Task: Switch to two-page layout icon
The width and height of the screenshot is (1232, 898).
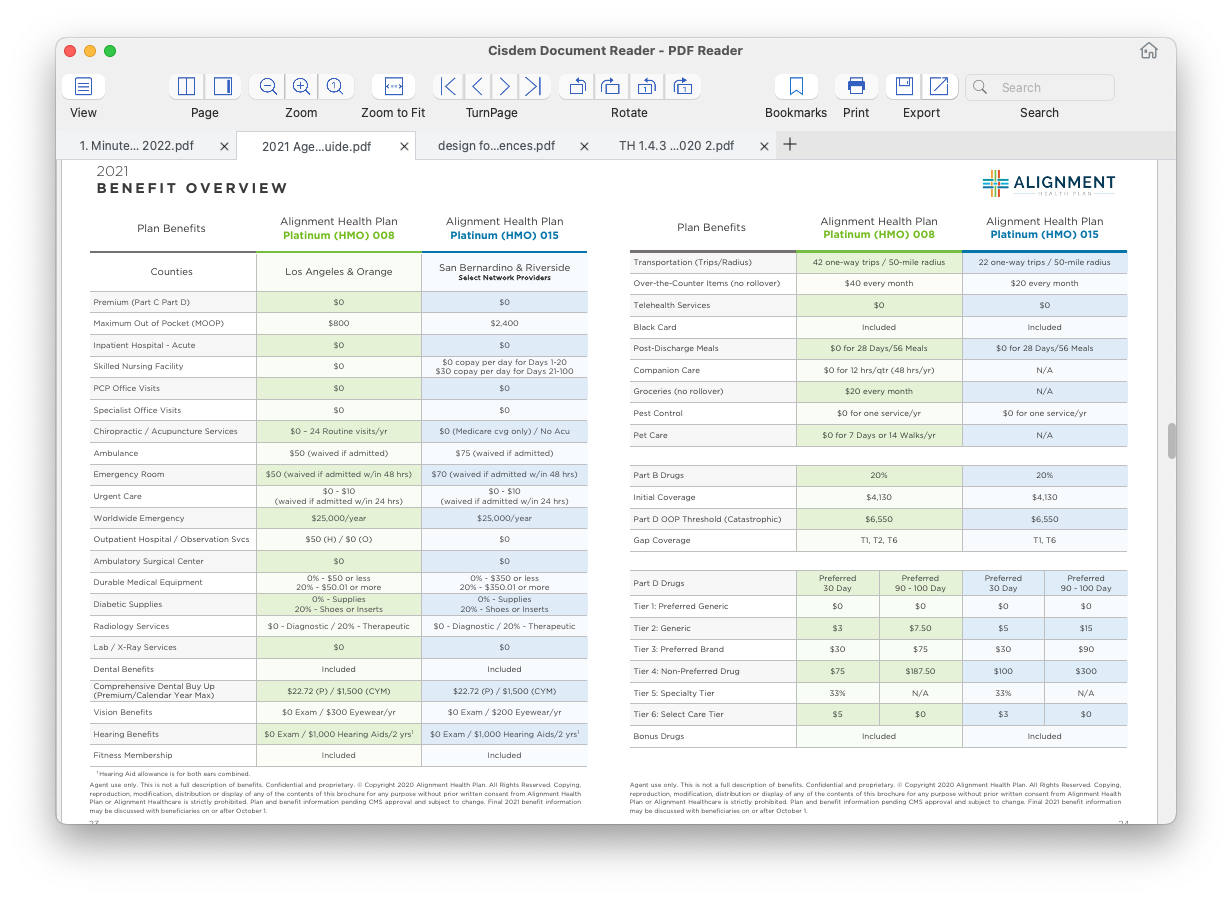Action: pyautogui.click(x=187, y=86)
